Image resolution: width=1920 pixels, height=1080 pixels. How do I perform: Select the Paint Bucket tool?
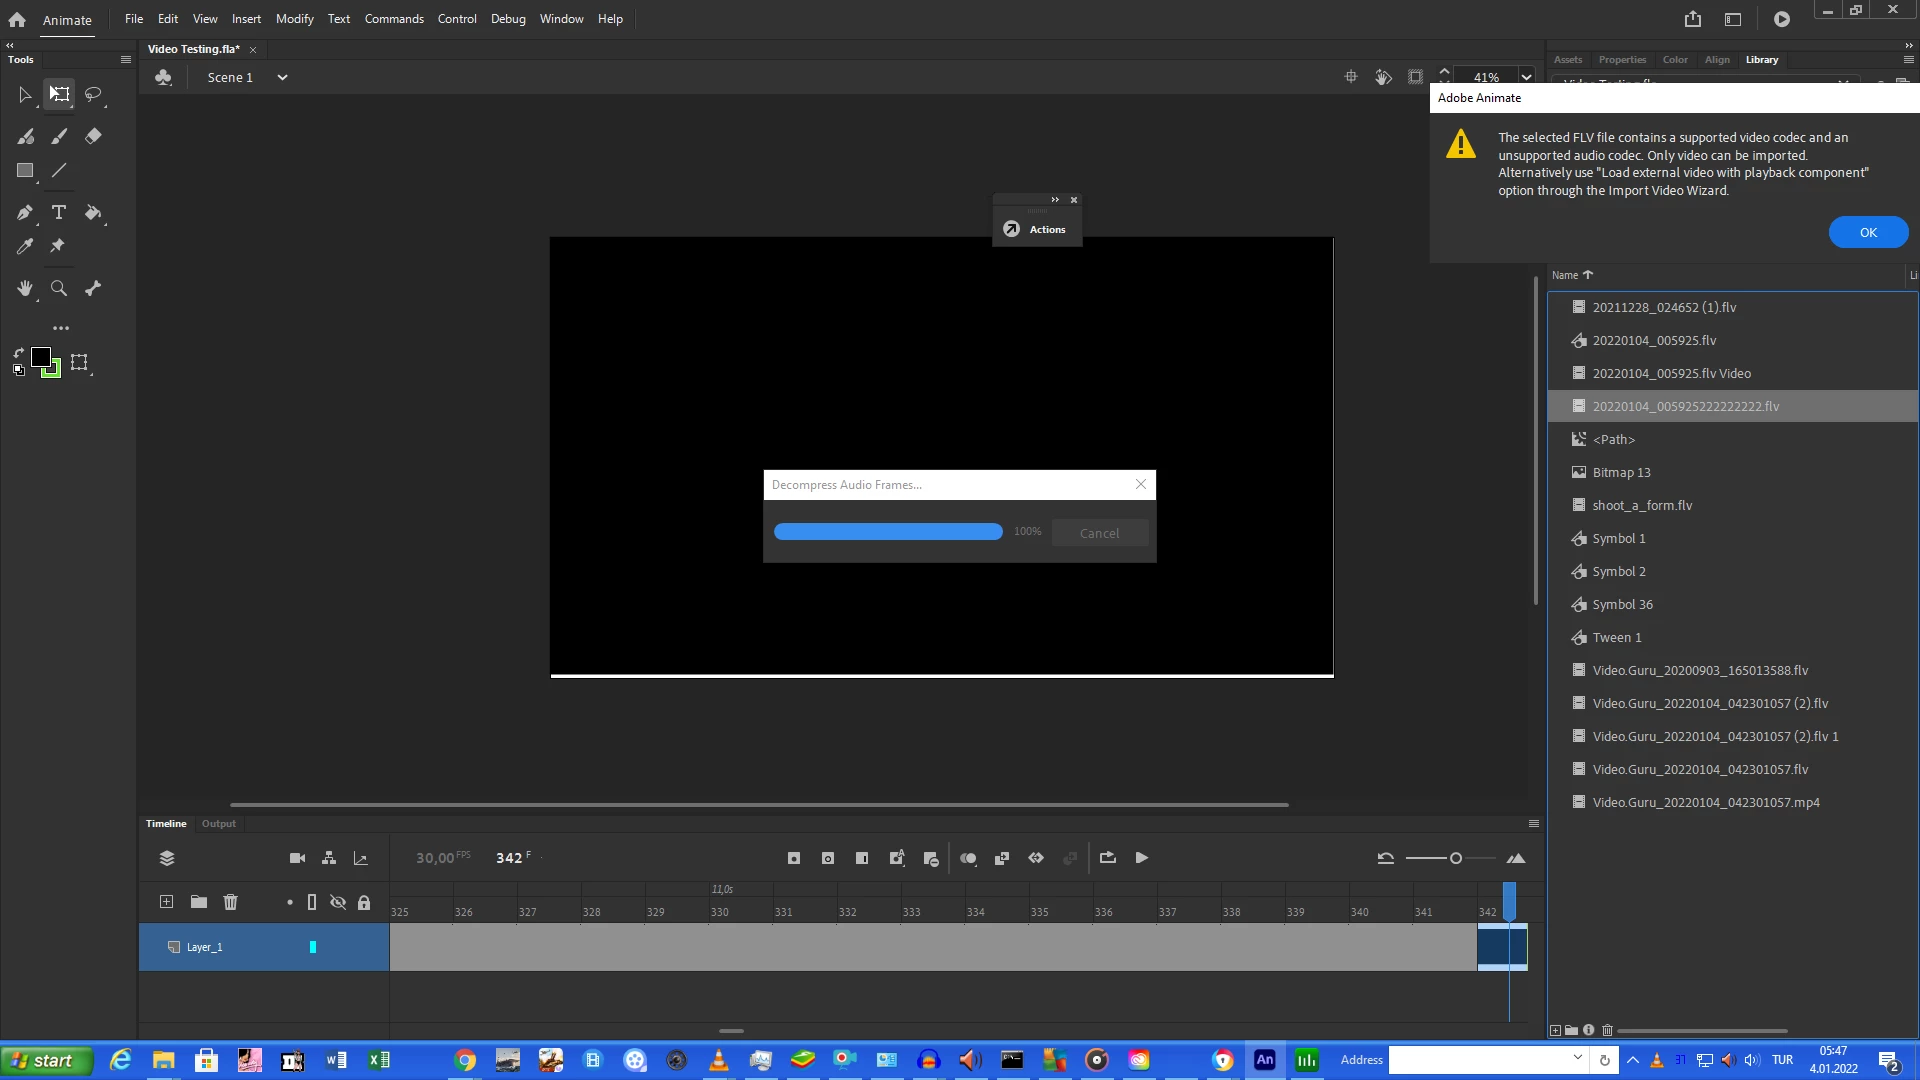point(93,212)
